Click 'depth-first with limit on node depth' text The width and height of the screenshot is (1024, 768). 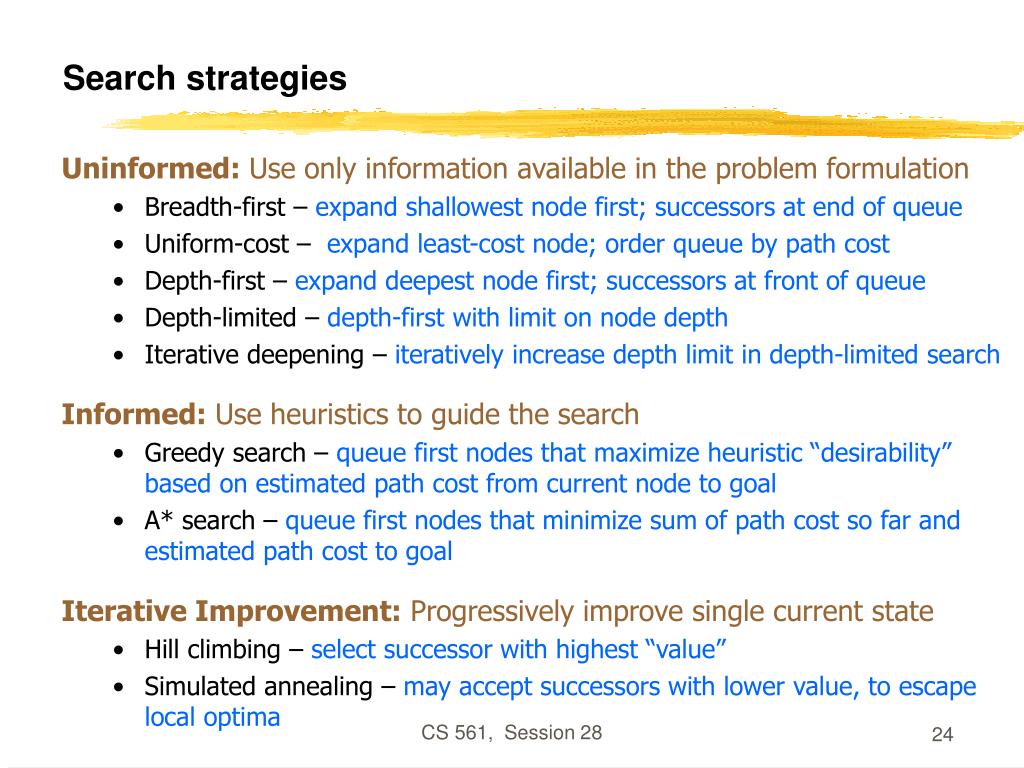tap(527, 318)
